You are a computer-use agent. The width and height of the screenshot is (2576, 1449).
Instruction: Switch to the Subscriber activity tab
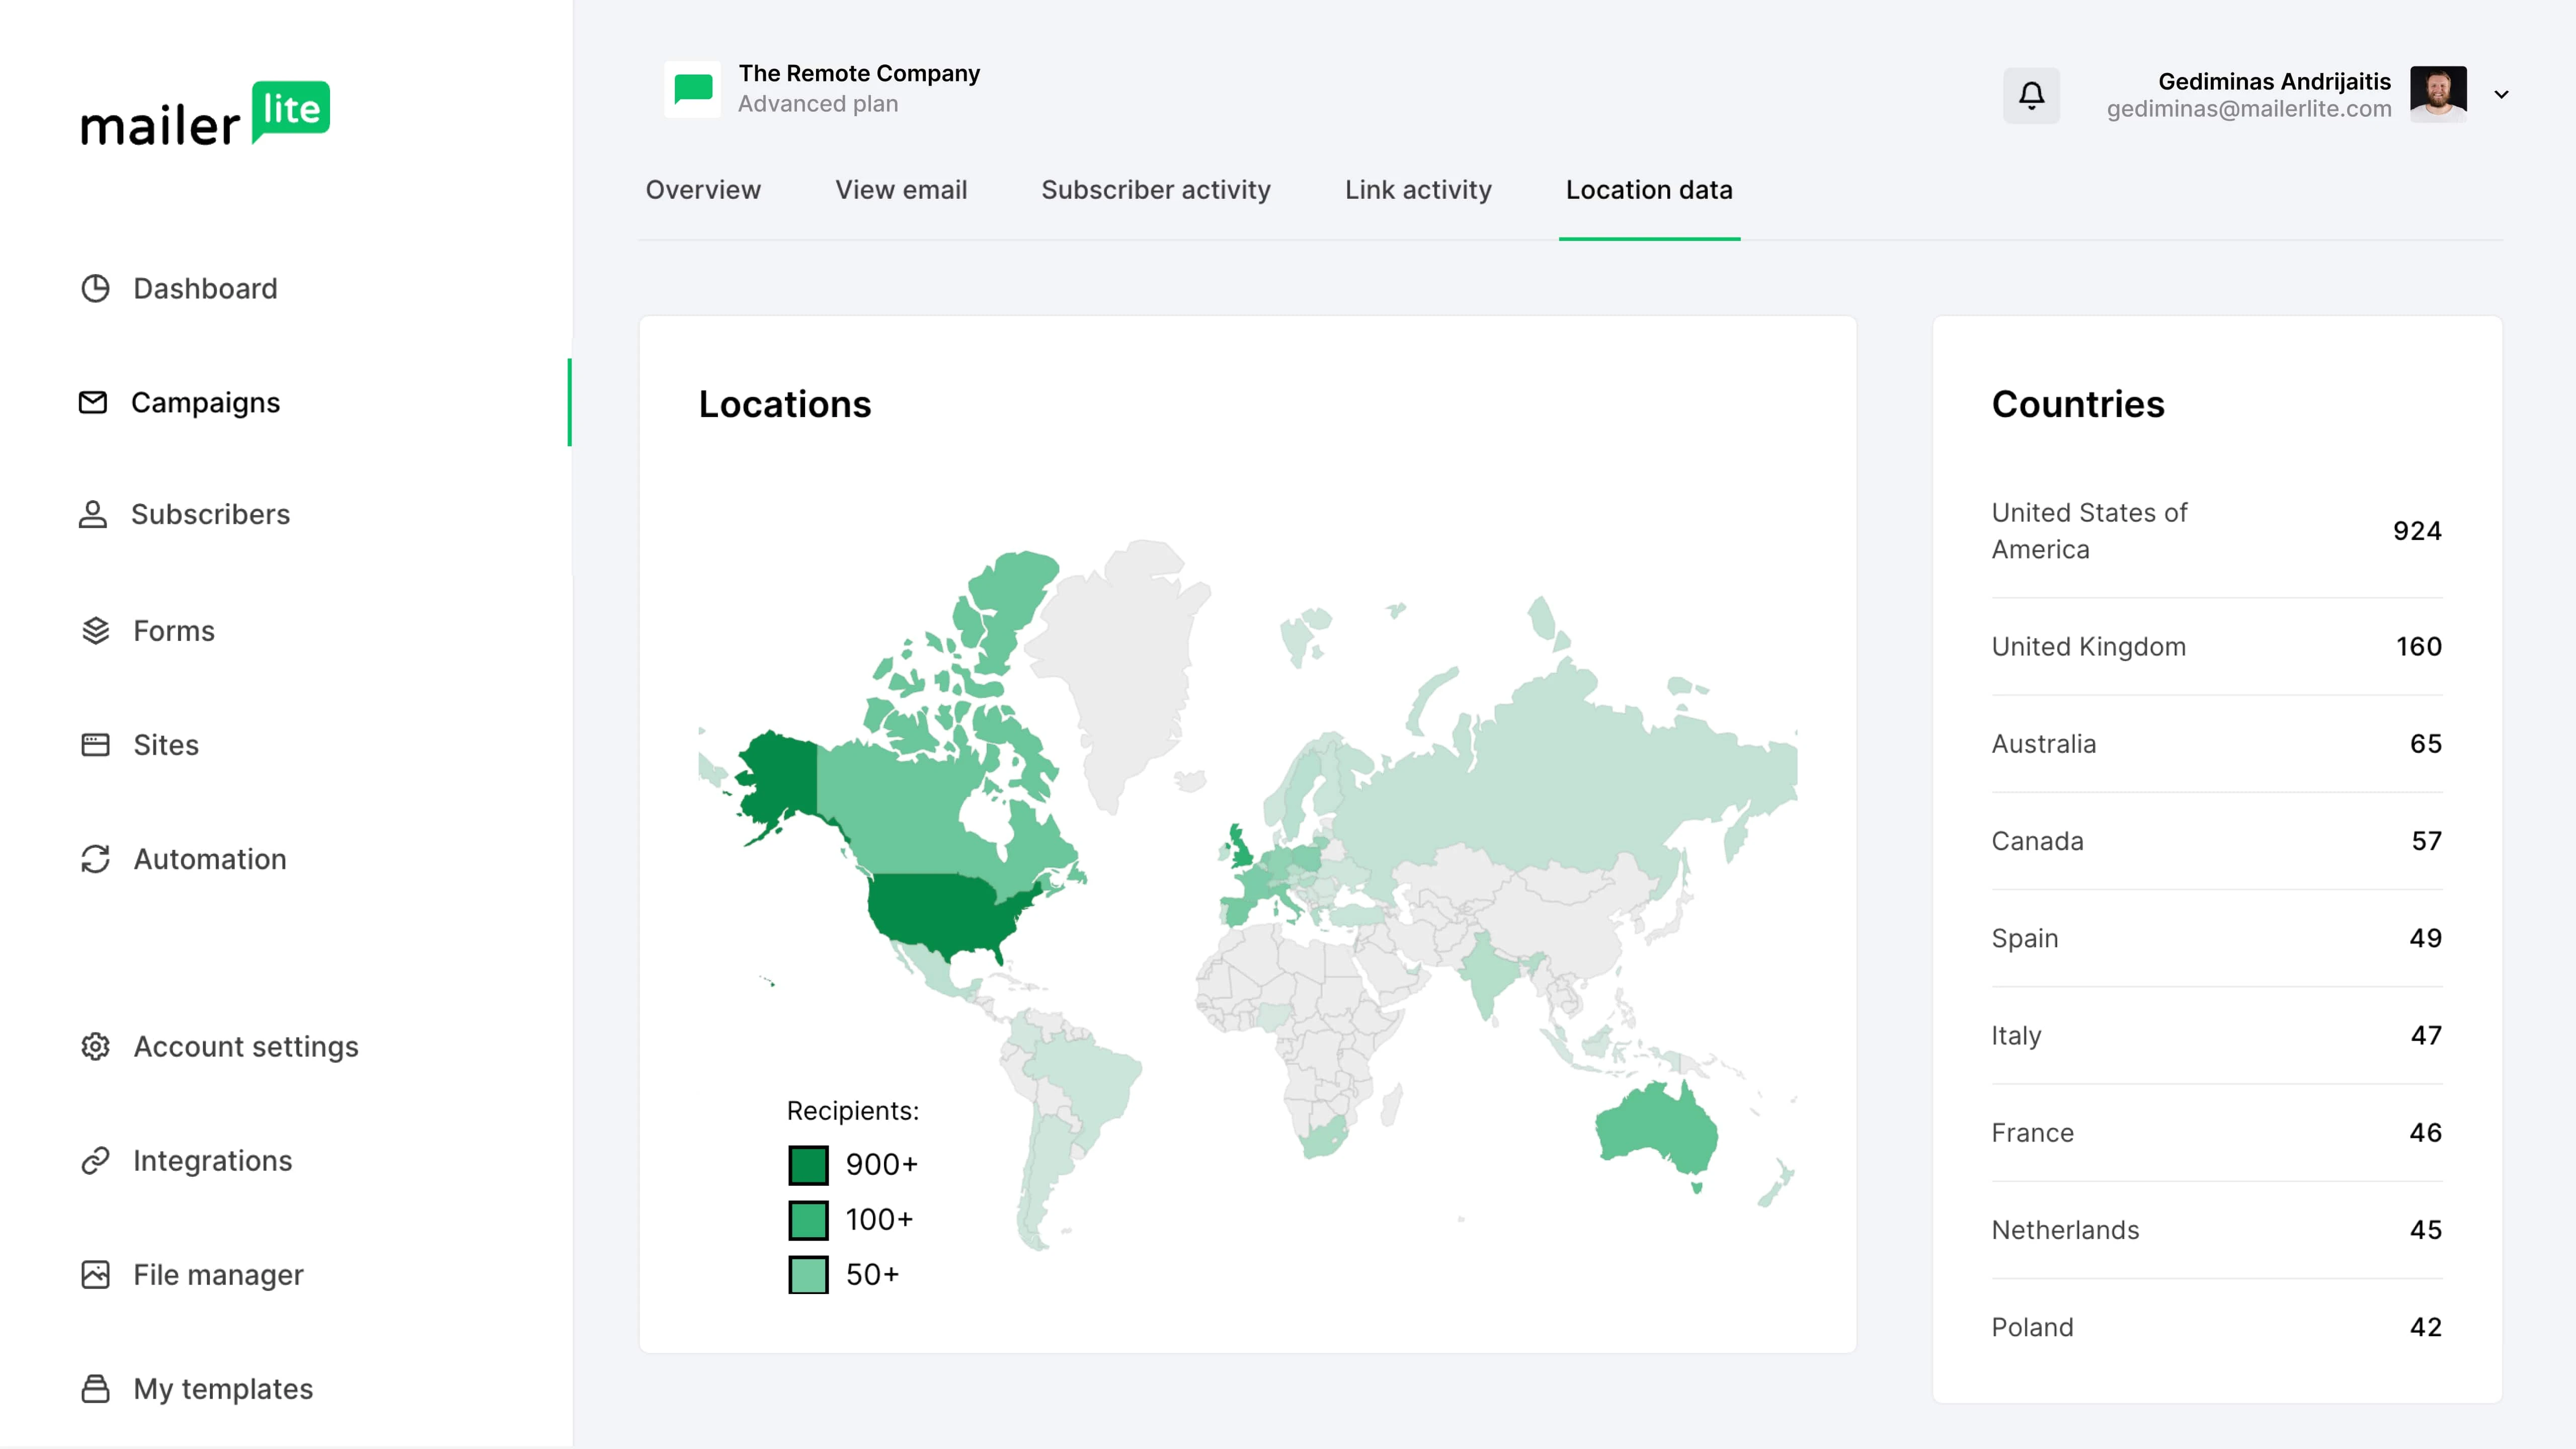(1155, 190)
